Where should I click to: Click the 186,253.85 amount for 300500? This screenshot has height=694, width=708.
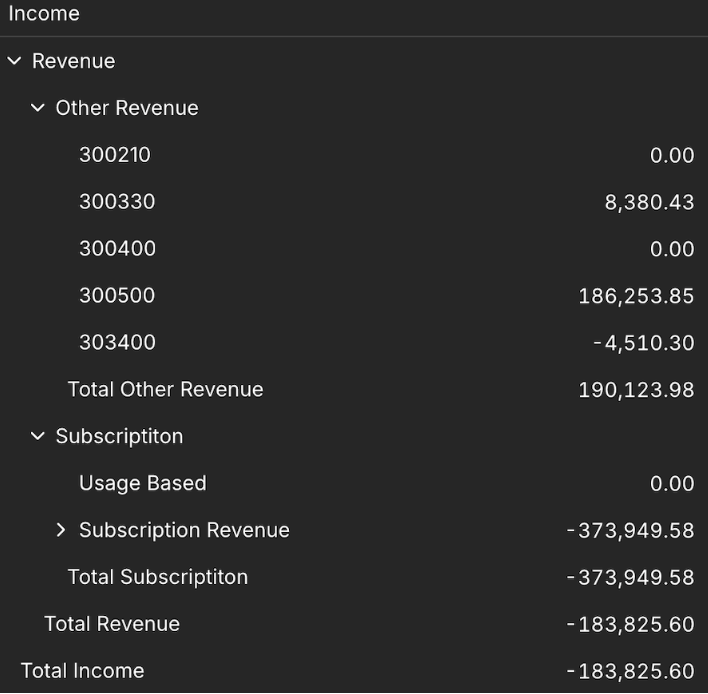point(636,296)
